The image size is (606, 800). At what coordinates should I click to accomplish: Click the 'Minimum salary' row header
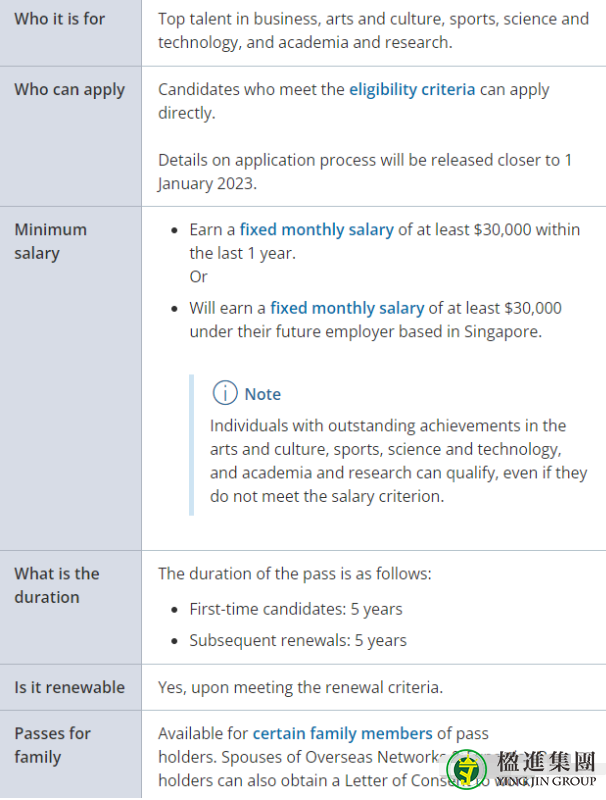point(50,241)
